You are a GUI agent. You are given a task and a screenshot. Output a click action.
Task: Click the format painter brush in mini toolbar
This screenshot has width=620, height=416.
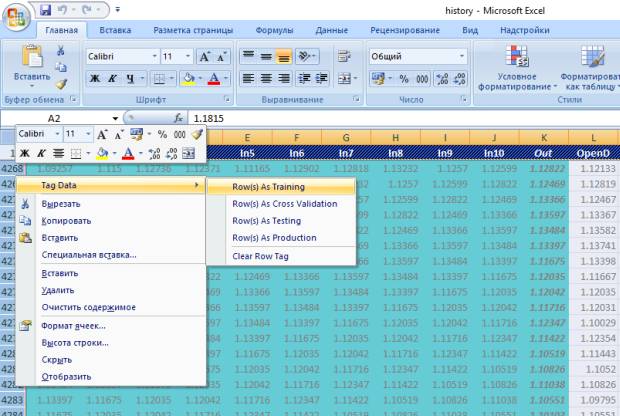pyautogui.click(x=197, y=134)
